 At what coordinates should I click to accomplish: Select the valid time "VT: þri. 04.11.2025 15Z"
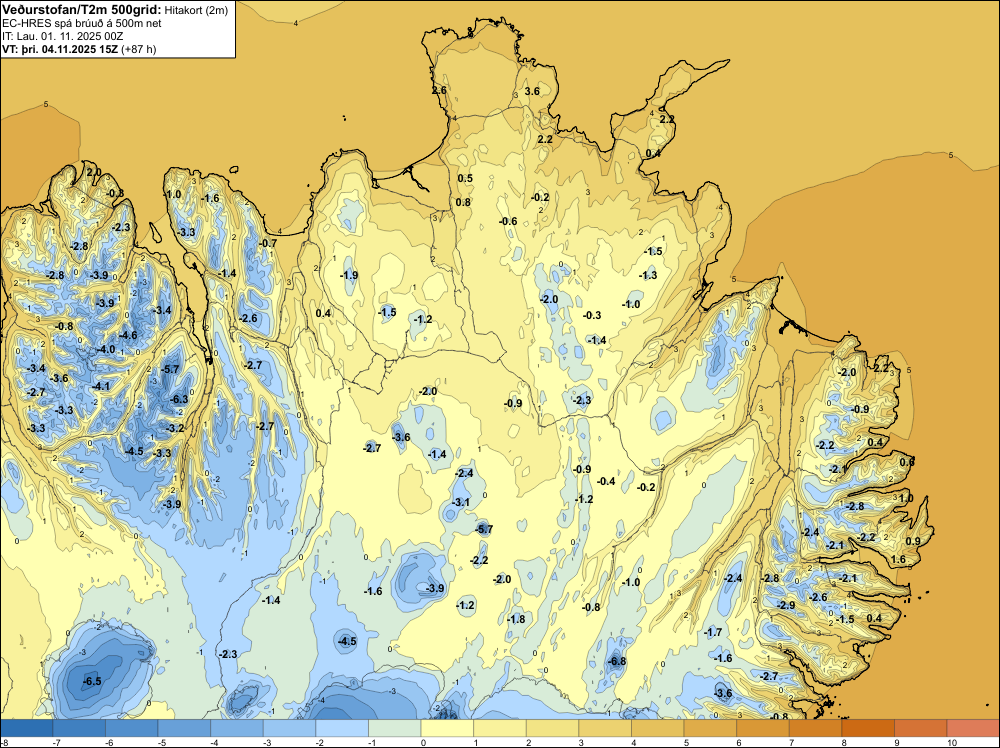click(x=59, y=49)
